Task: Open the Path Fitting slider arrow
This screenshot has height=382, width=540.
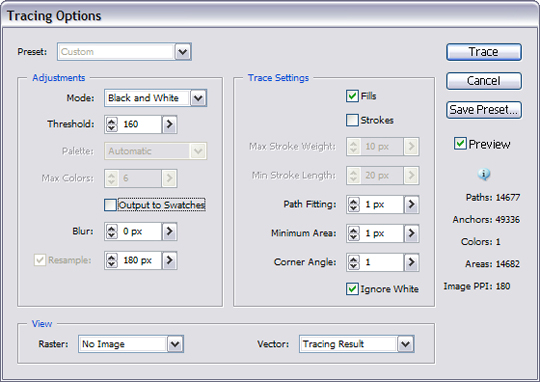Action: [411, 204]
